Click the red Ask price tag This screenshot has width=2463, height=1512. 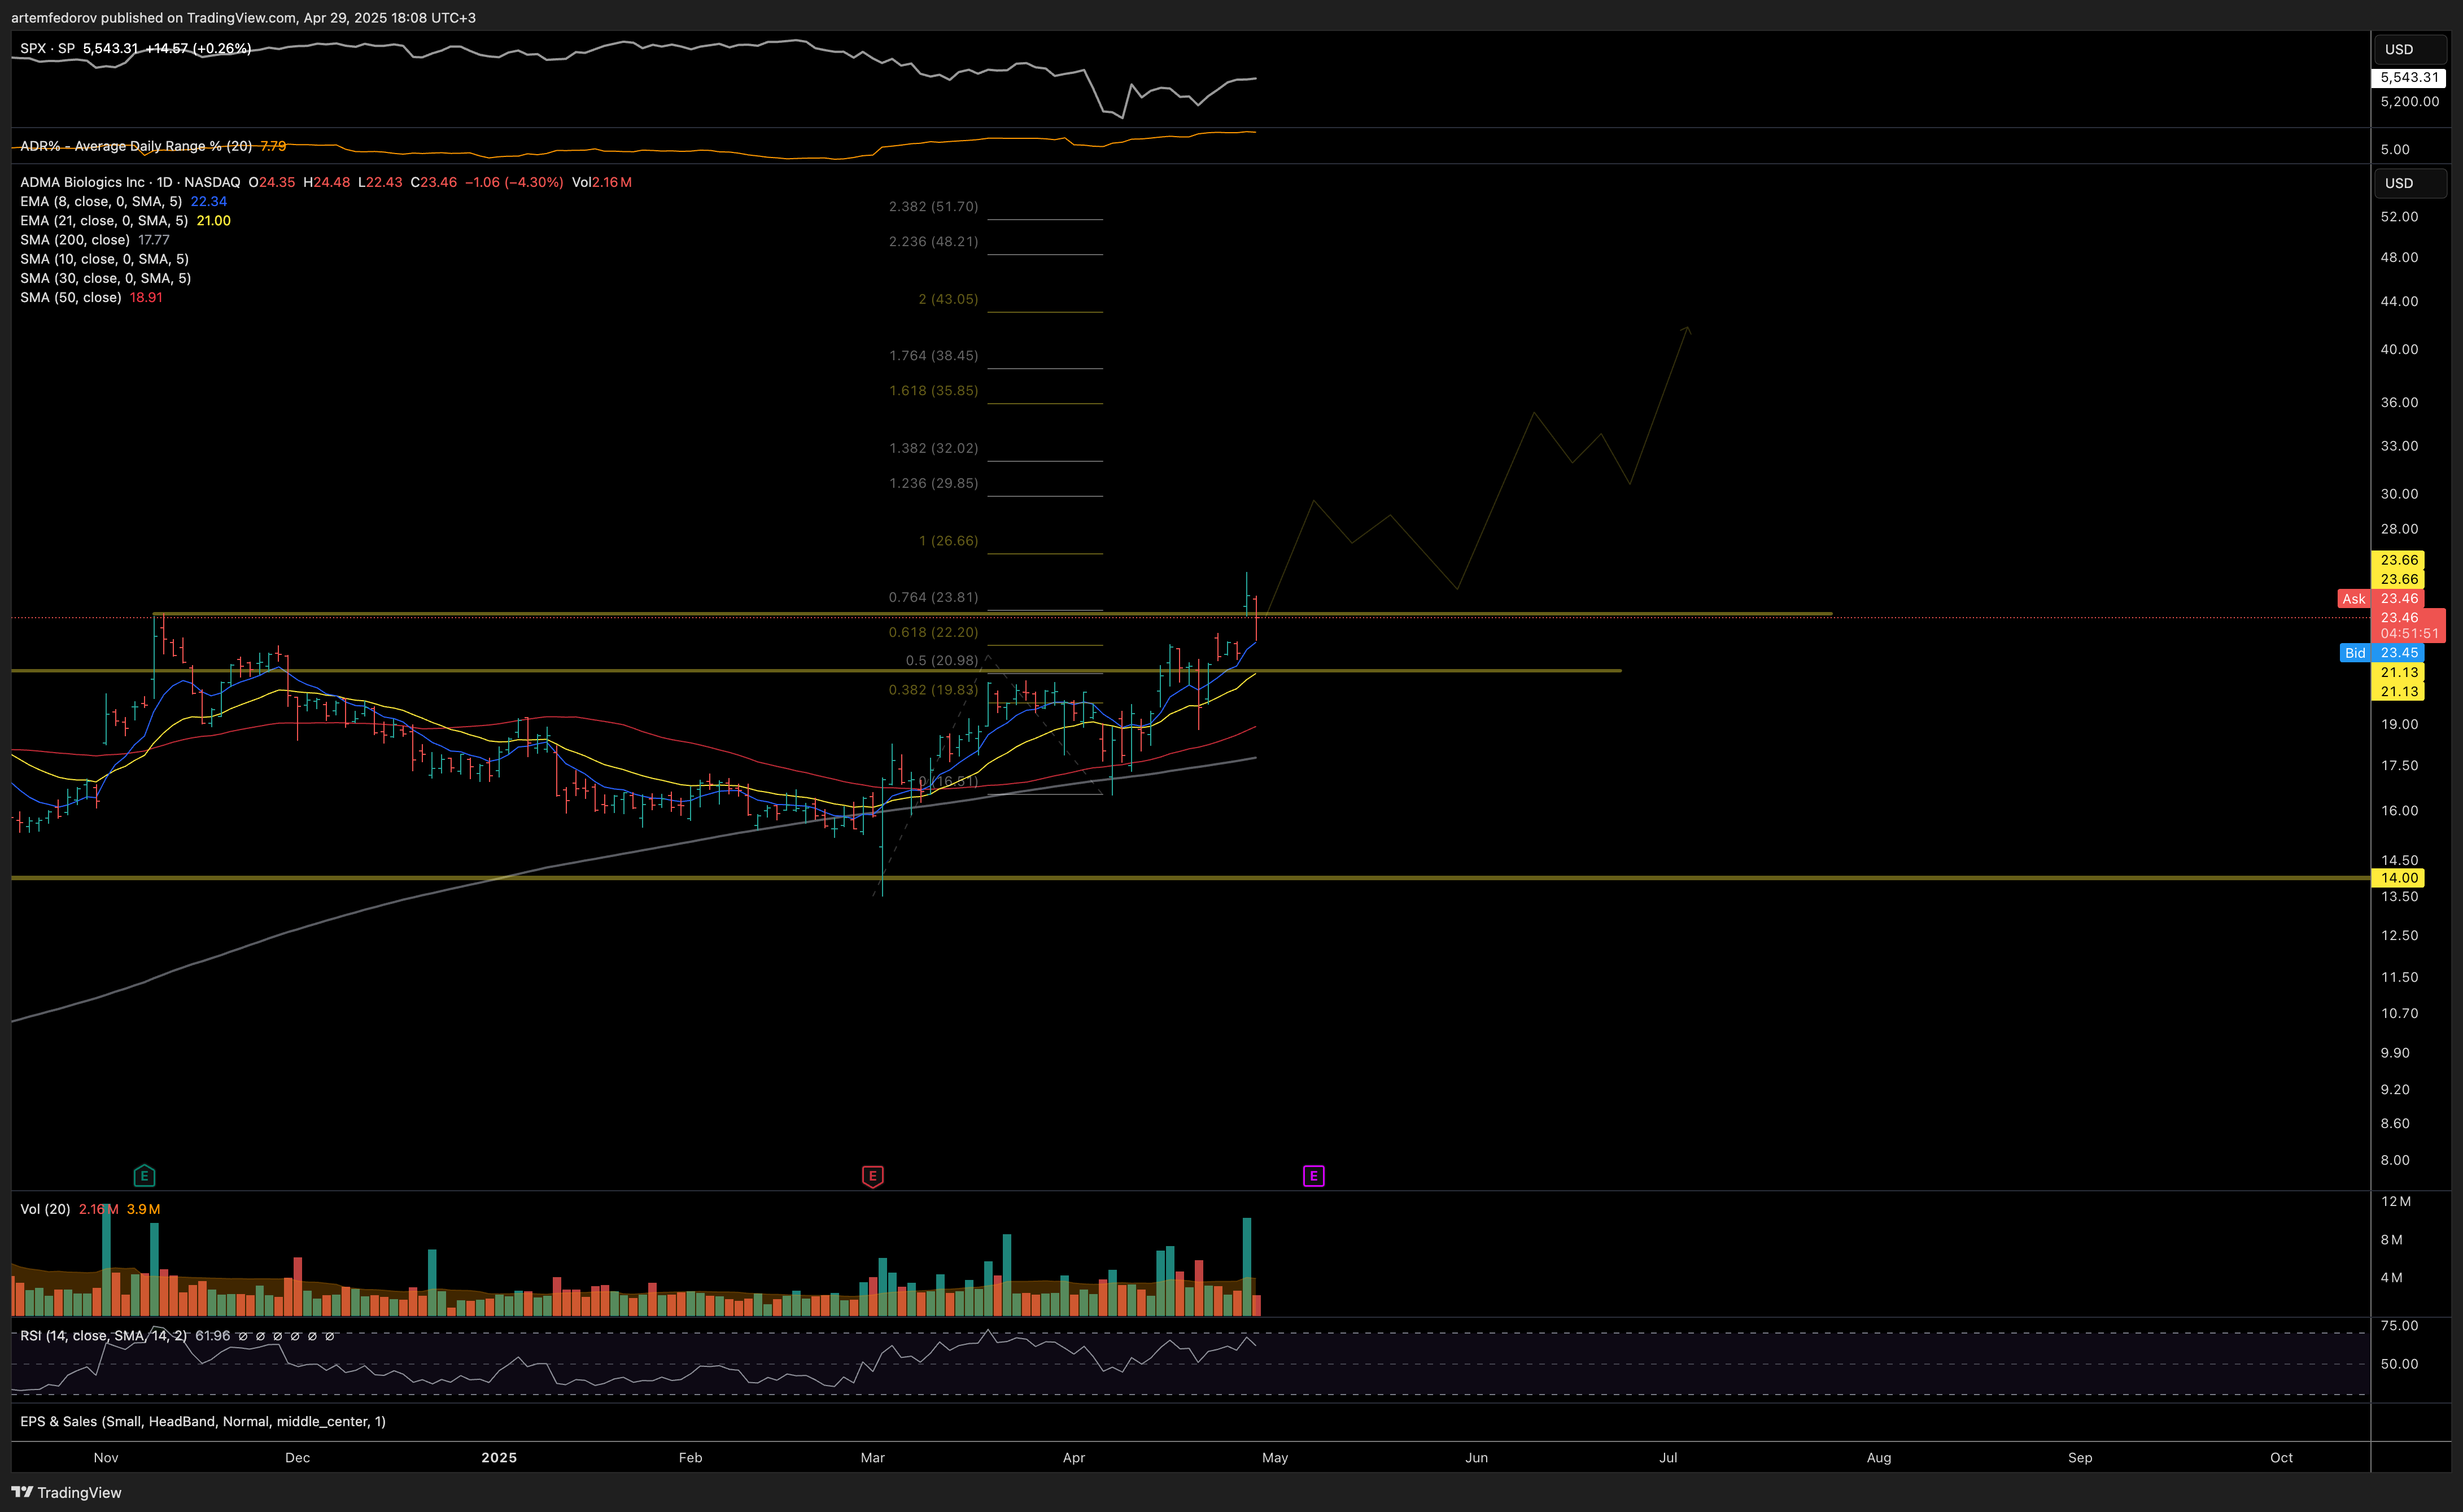[x=2353, y=599]
